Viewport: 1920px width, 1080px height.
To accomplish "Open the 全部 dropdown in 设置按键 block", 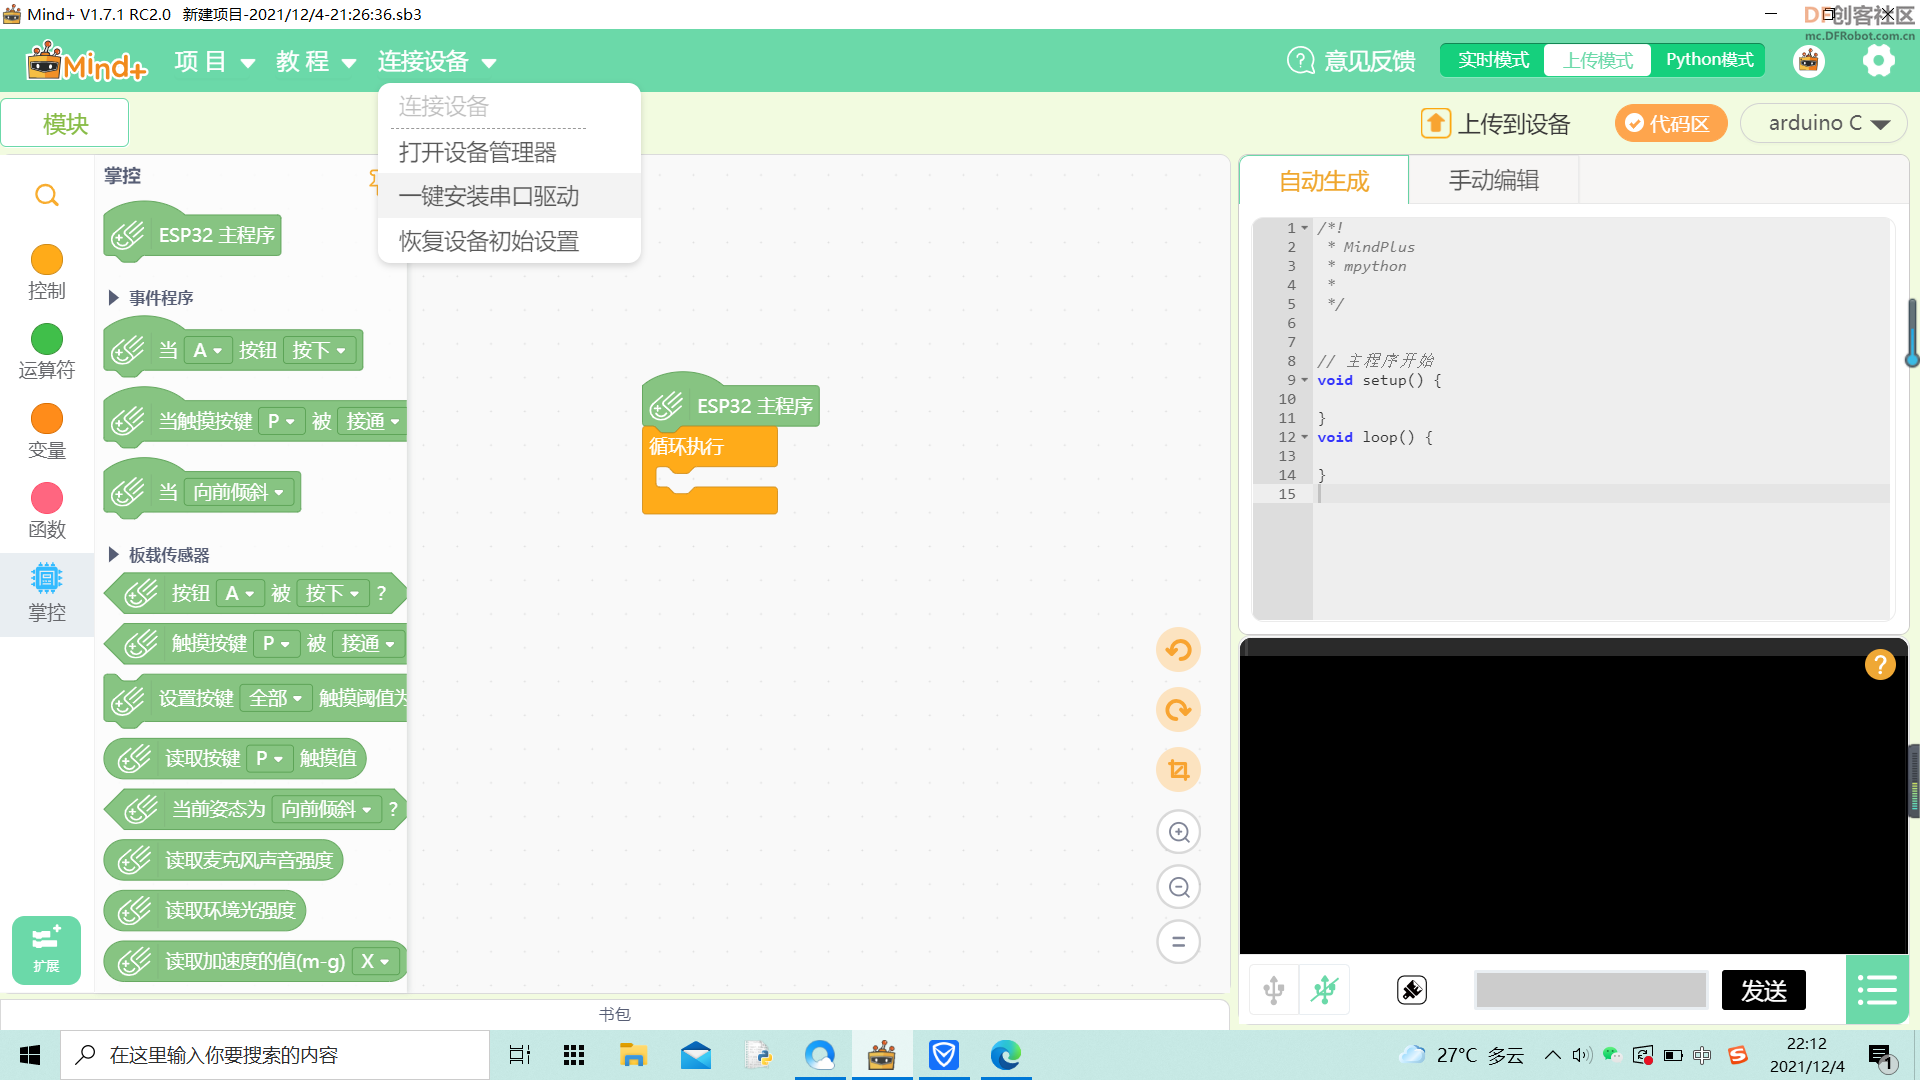I will pos(276,698).
